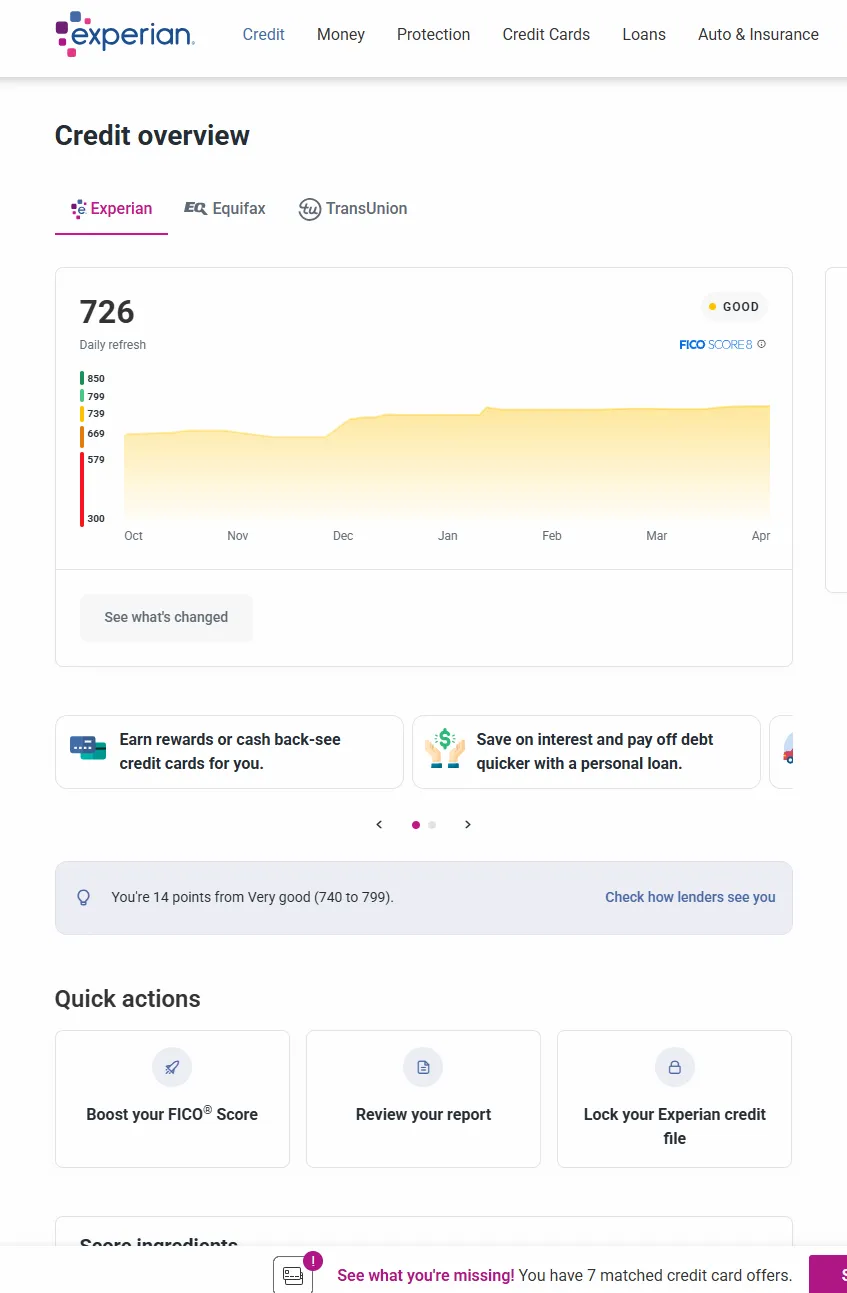Viewport: 847px width, 1293px height.
Task: Click the See what's changed button
Action: pyautogui.click(x=166, y=617)
